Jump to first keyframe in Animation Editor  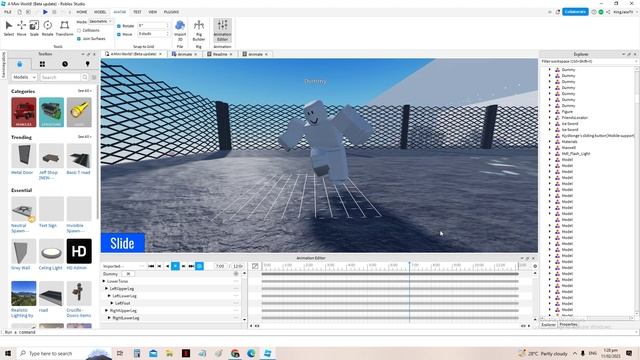[x=151, y=266]
